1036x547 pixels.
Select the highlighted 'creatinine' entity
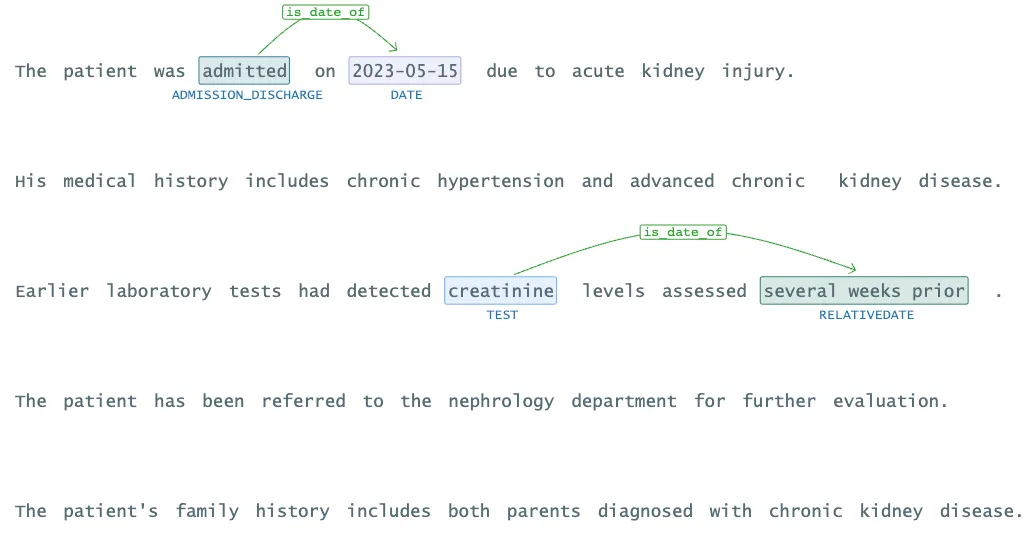(x=501, y=291)
